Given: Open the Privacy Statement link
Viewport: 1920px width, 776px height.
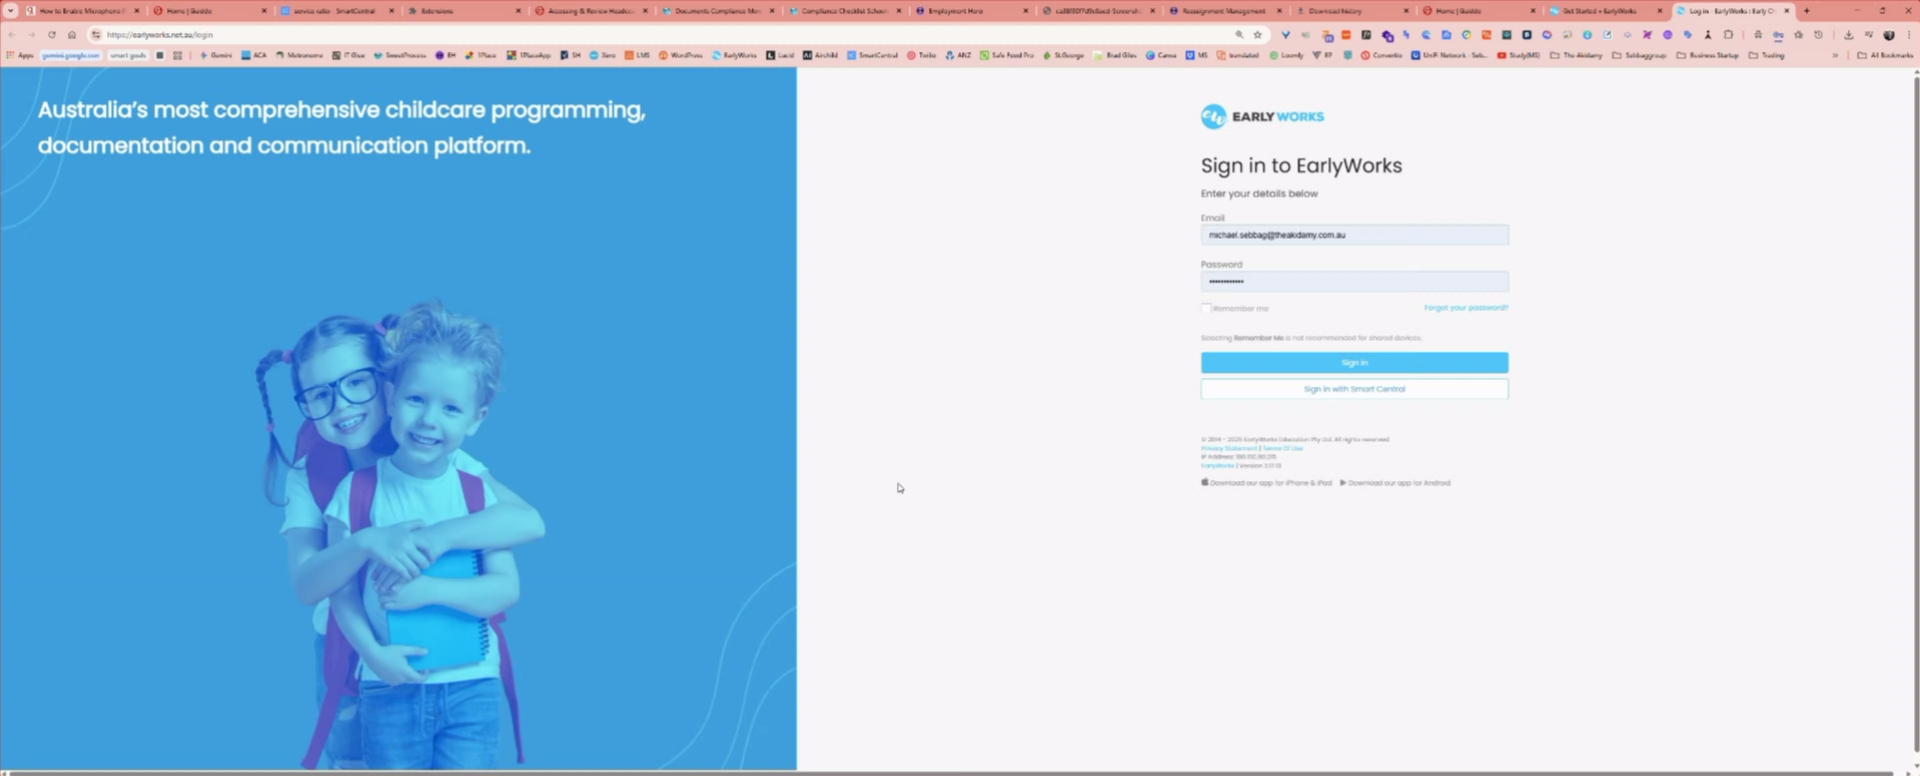Looking at the screenshot, I should (1228, 448).
